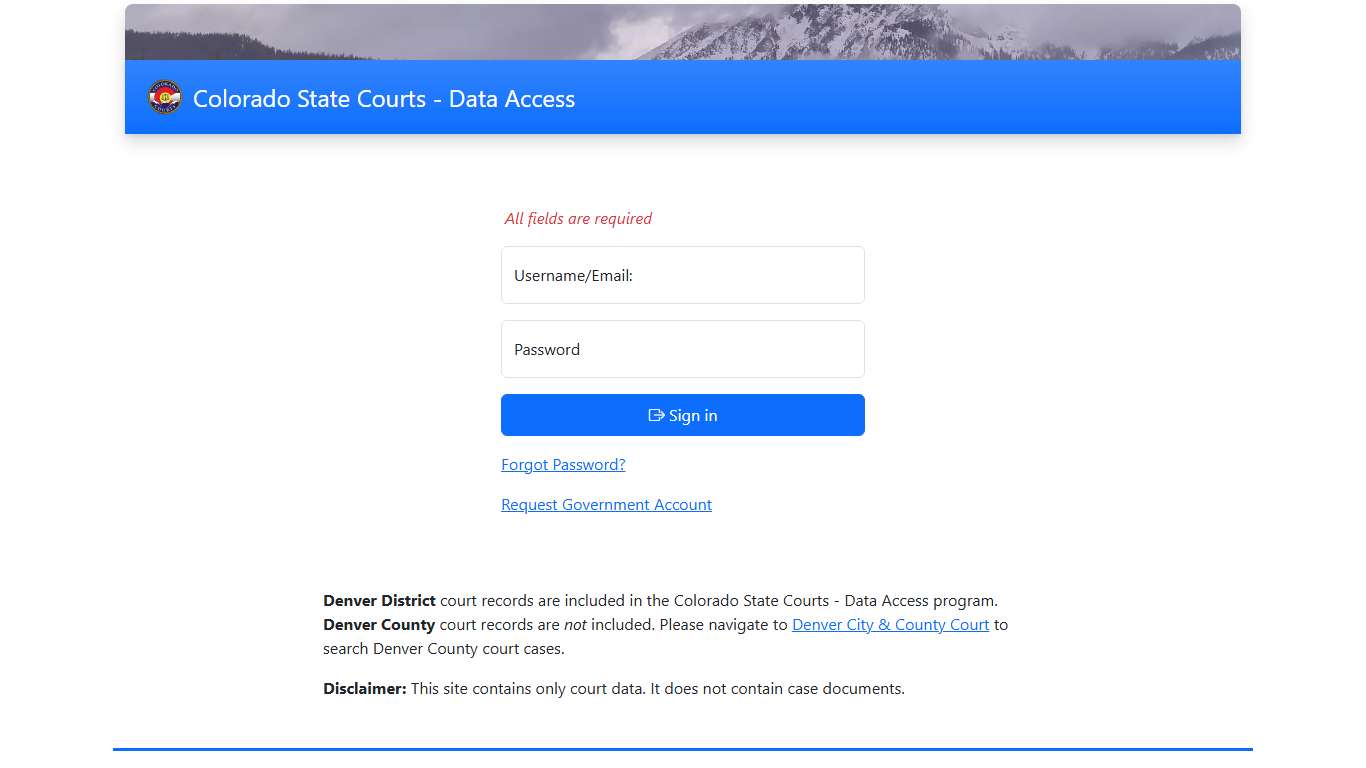Viewport: 1366px width, 768px height.
Task: Click the Disclaimer paragraph text
Action: pos(613,688)
